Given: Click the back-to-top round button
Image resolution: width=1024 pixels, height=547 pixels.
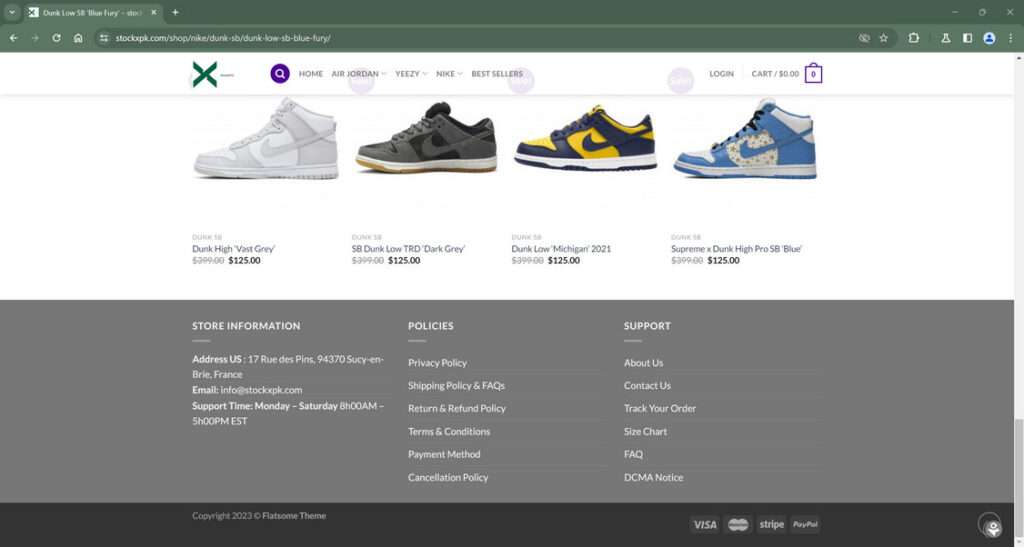Looking at the screenshot, I should point(989,524).
